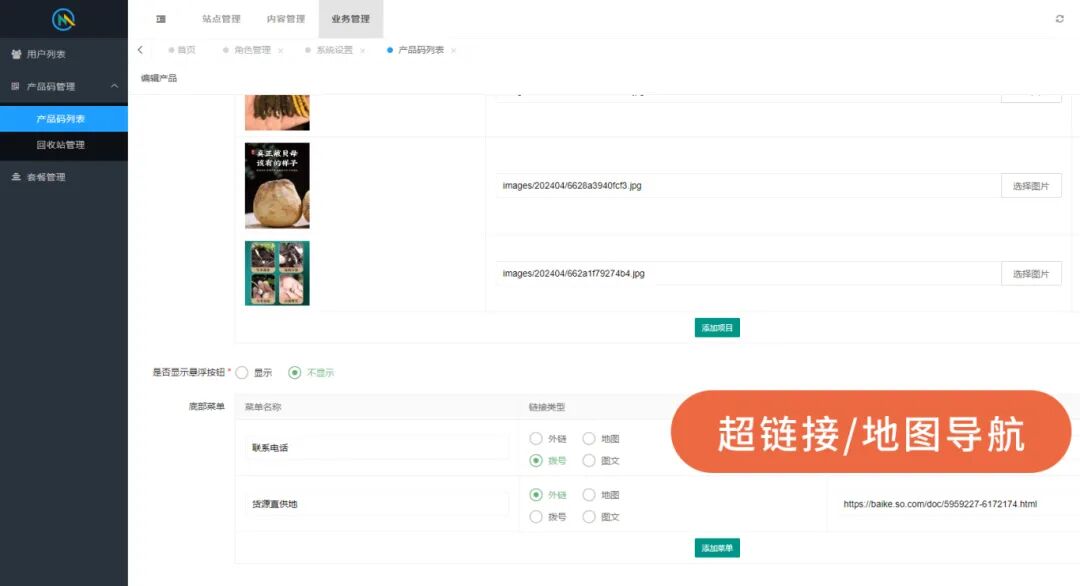Toggle the sidebar collapse menu icon
This screenshot has width=1080, height=586.
tap(161, 19)
